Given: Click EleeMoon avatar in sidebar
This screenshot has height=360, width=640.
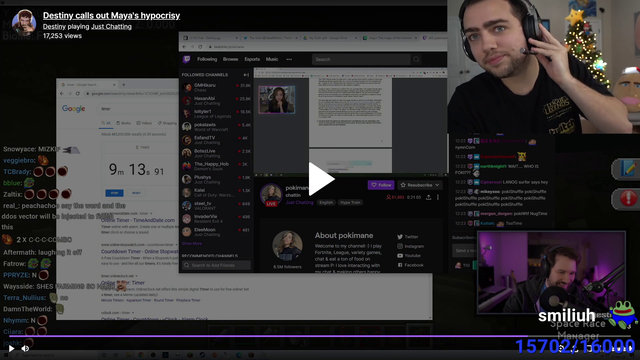Looking at the screenshot, I should 187,231.
